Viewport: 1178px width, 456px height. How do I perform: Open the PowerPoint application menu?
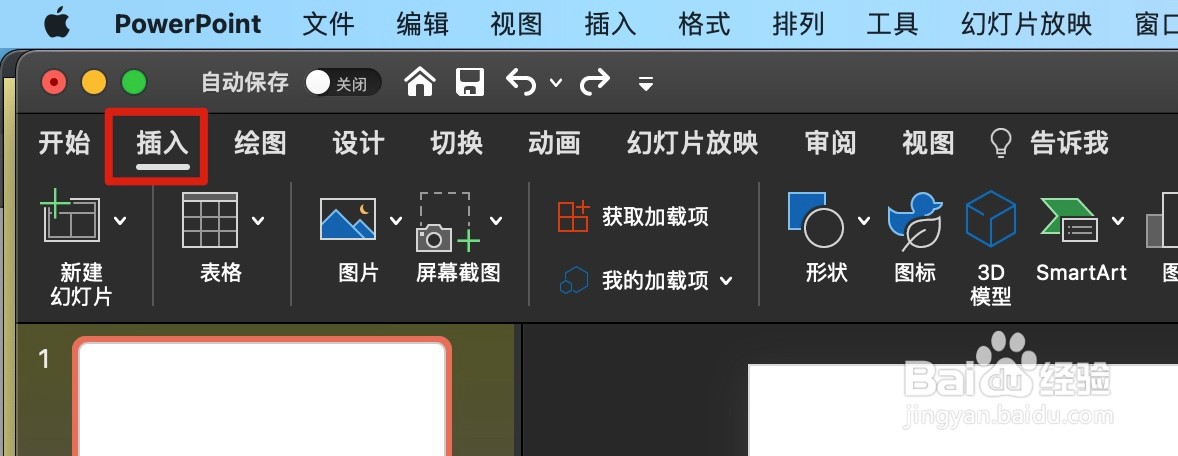188,24
